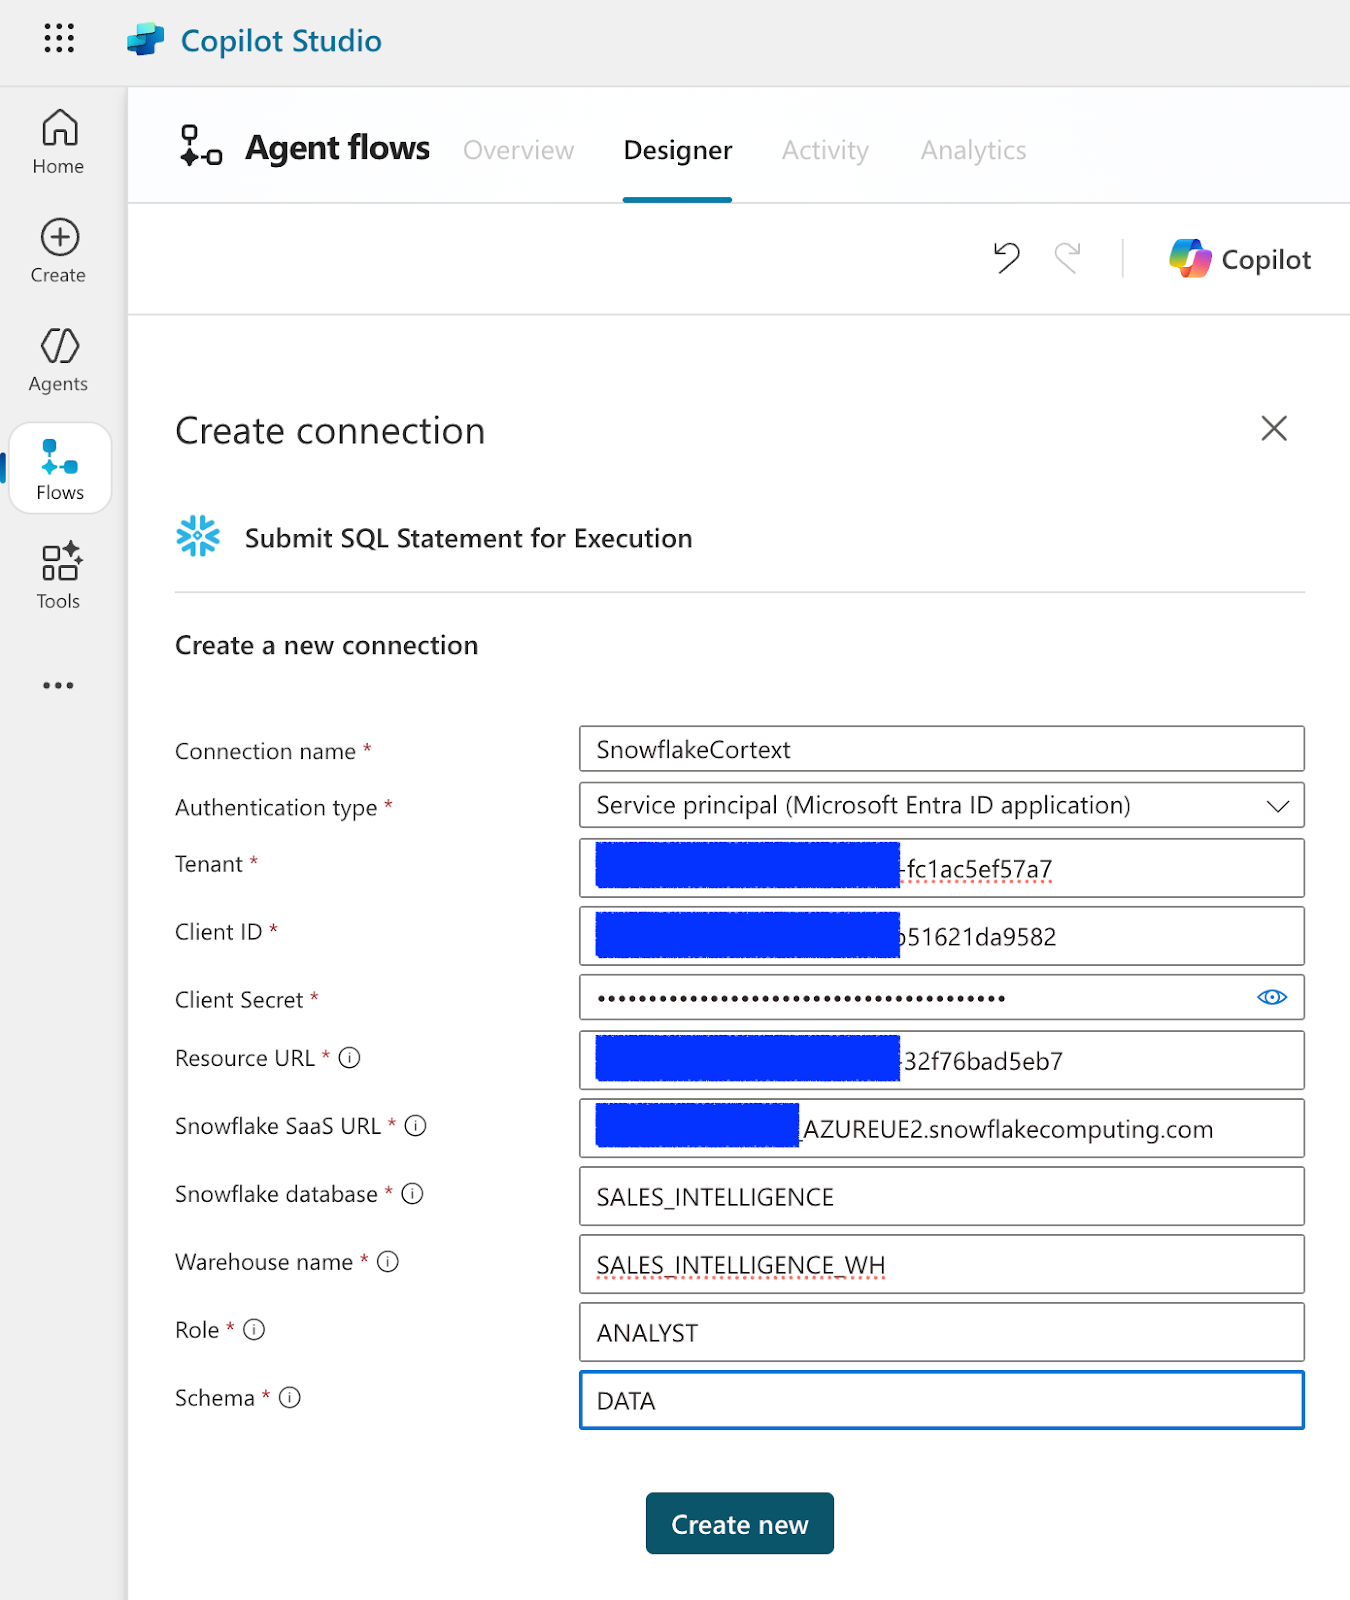Click info icon next to Resource URL
Viewport: 1350px width, 1600px height.
pyautogui.click(x=349, y=1058)
